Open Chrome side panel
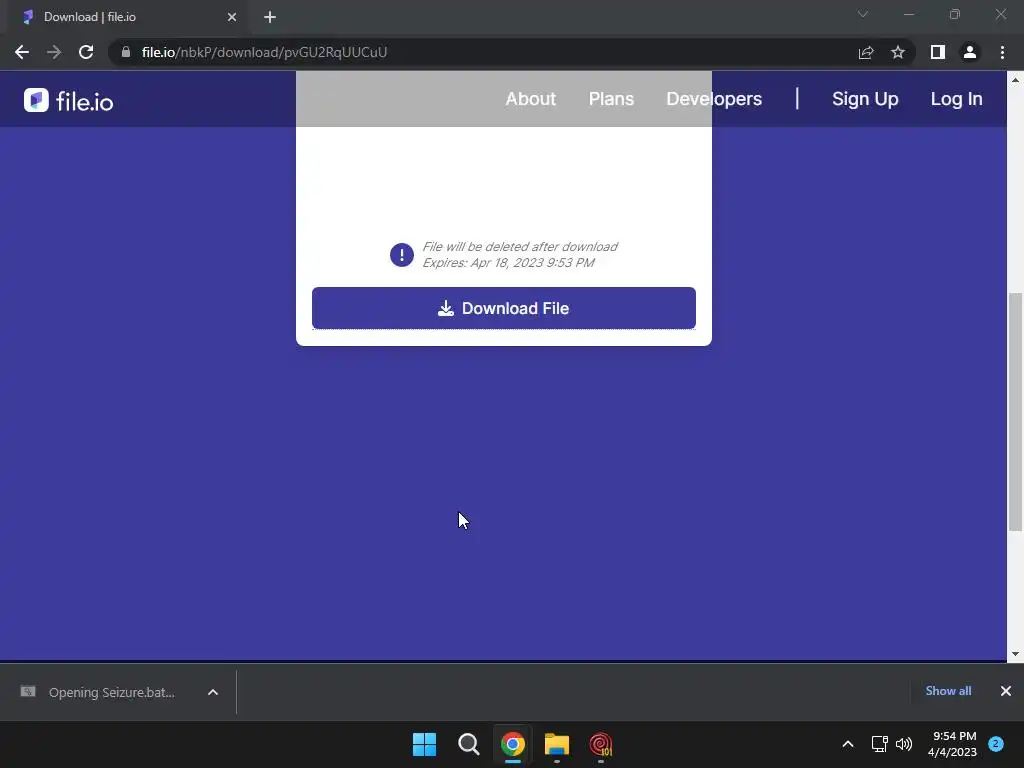Screen dimensions: 1024x768 (938, 52)
